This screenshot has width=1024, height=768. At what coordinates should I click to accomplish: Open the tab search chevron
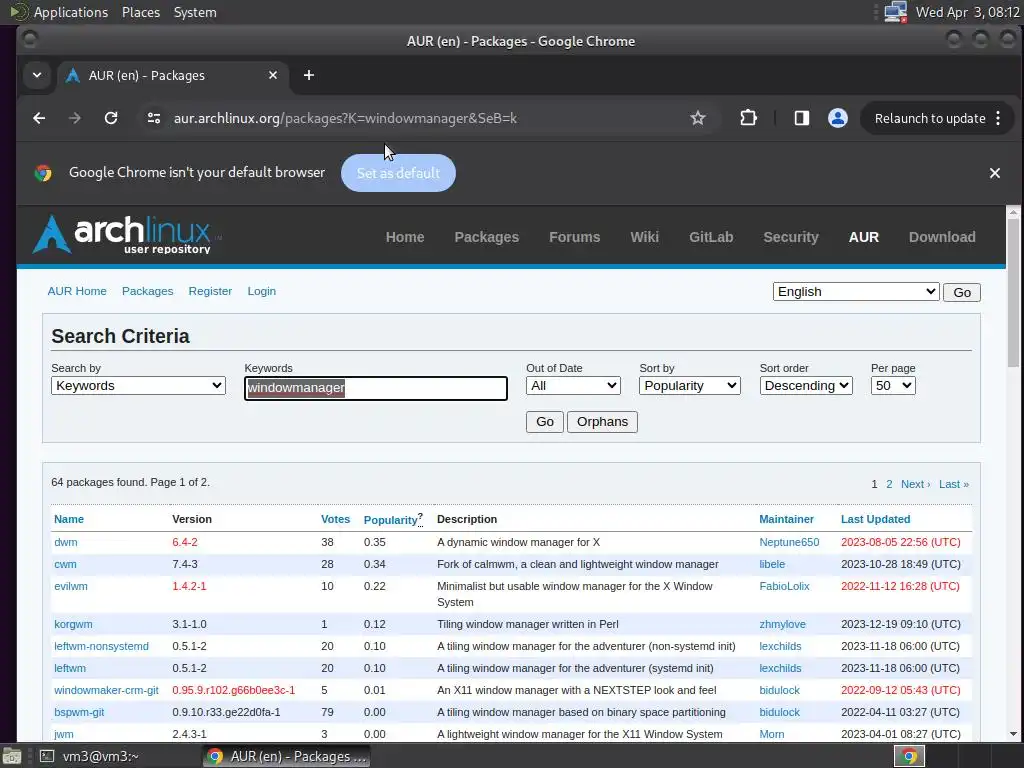pyautogui.click(x=37, y=75)
